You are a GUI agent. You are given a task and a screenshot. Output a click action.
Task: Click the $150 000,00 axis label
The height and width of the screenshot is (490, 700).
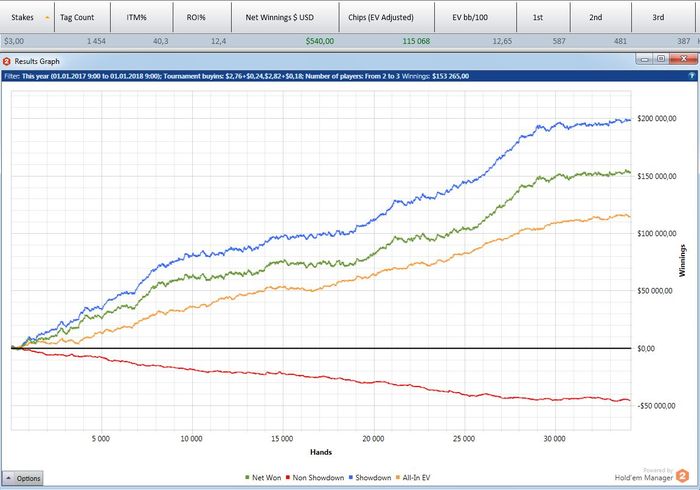click(x=657, y=176)
